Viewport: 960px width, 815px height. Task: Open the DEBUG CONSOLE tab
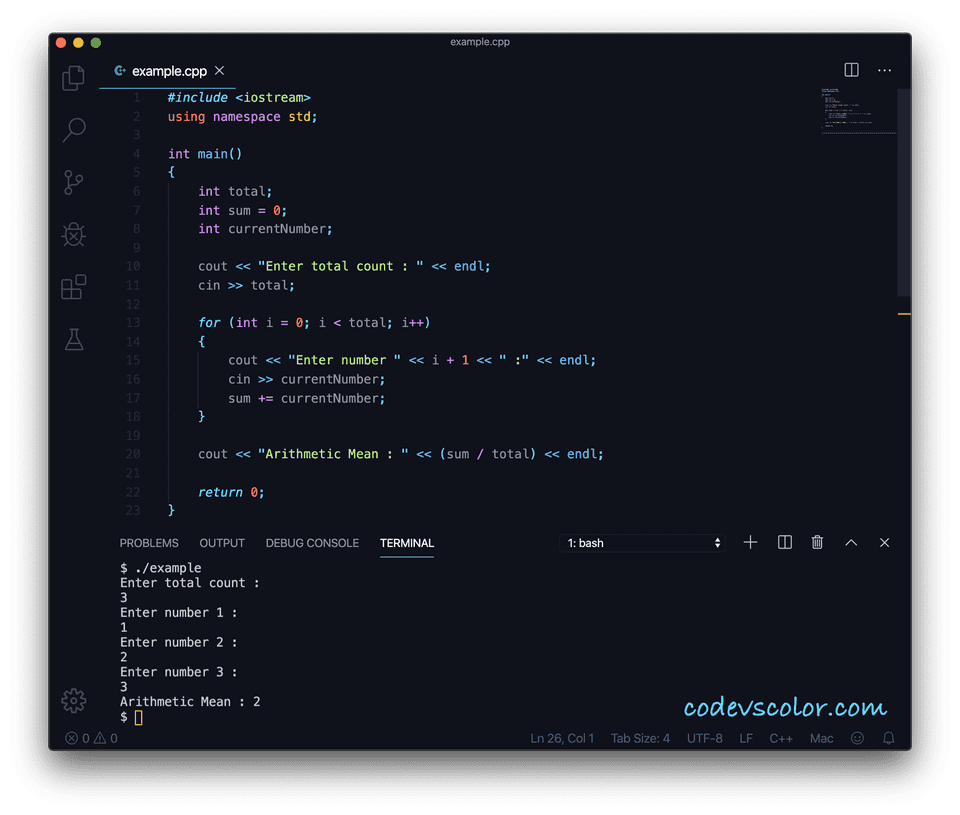pos(311,543)
